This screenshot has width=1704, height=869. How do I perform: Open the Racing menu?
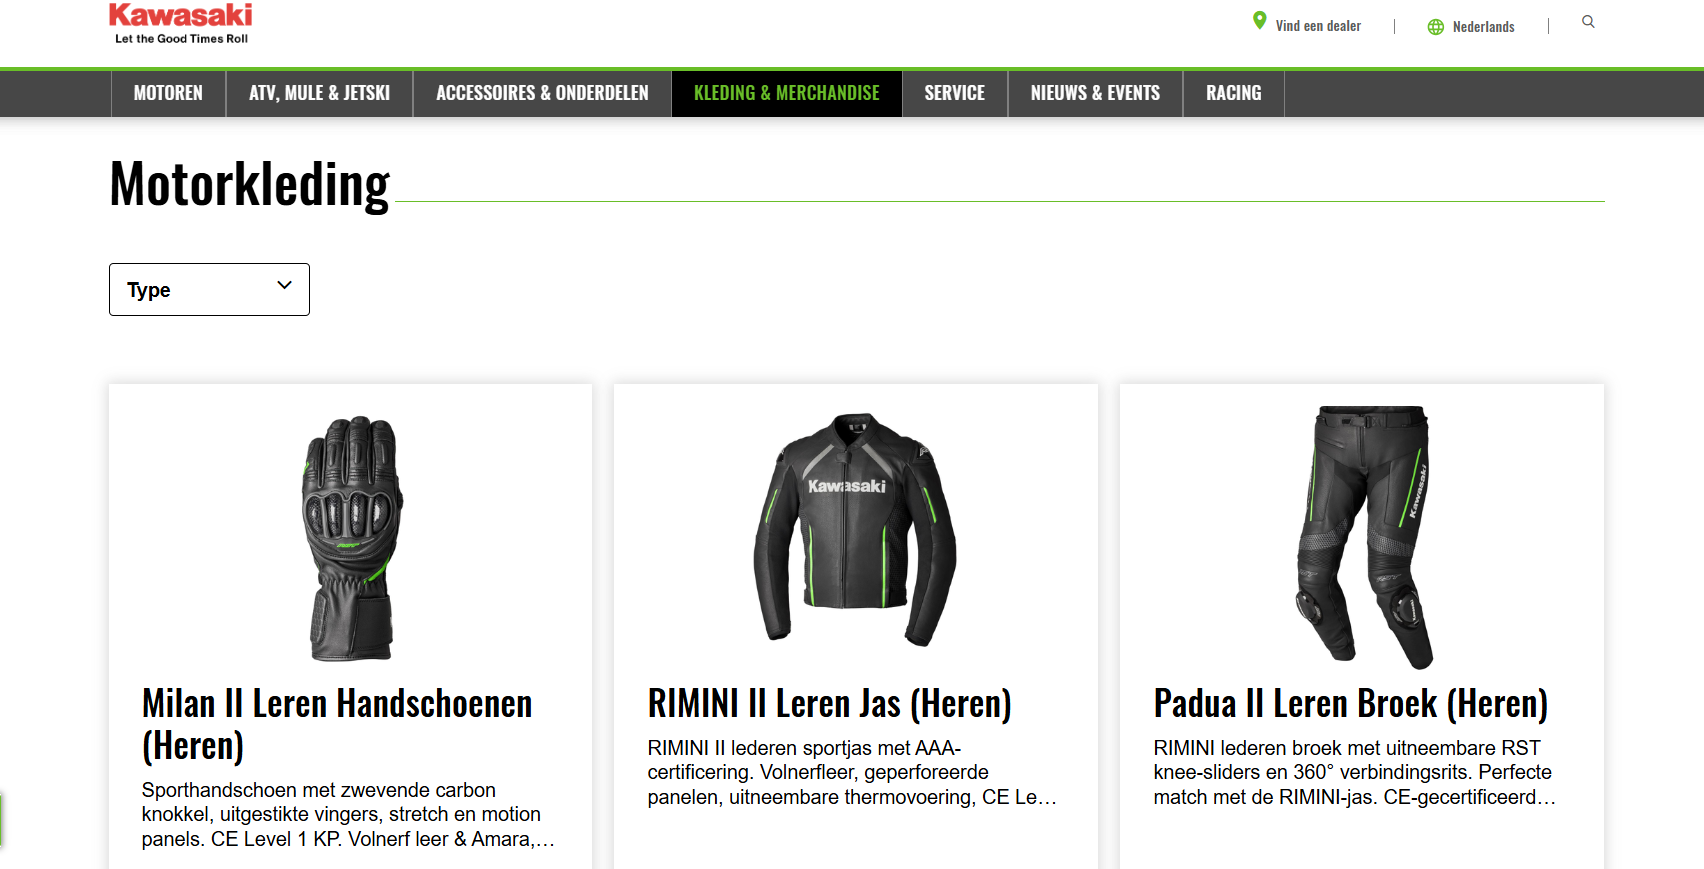[x=1233, y=93]
